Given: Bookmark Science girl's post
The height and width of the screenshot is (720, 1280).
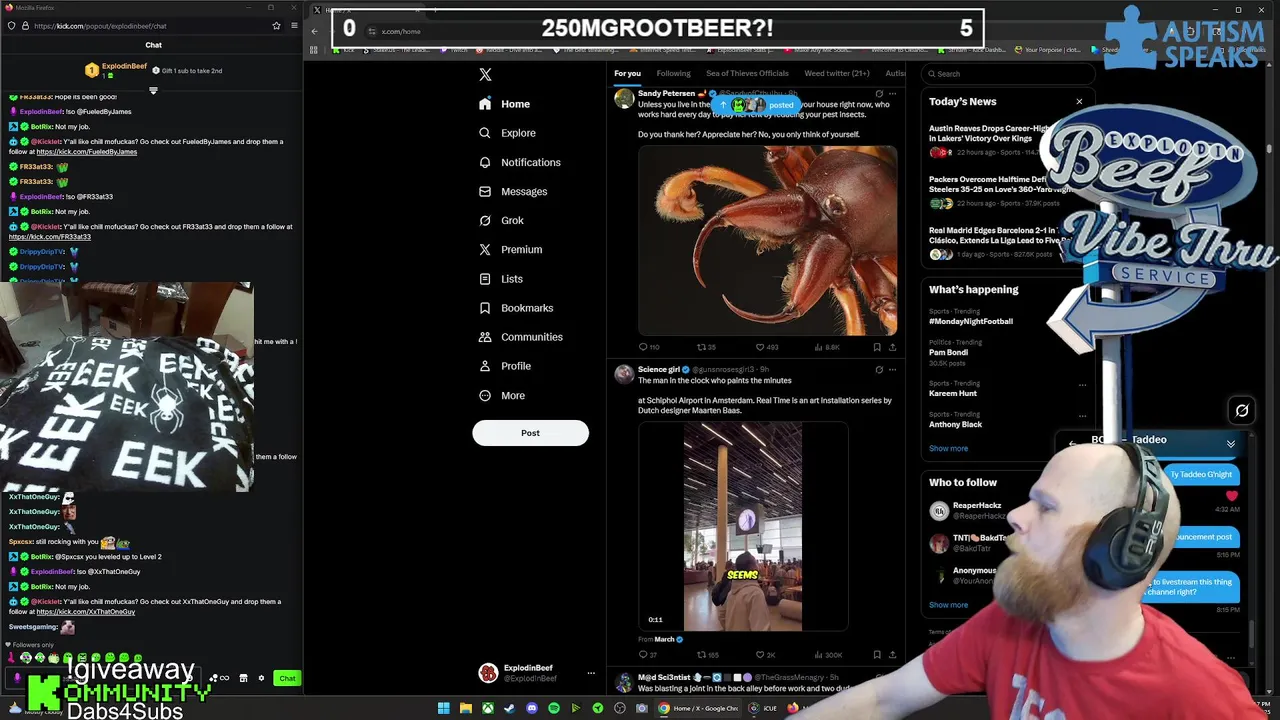Looking at the screenshot, I should (x=877, y=655).
